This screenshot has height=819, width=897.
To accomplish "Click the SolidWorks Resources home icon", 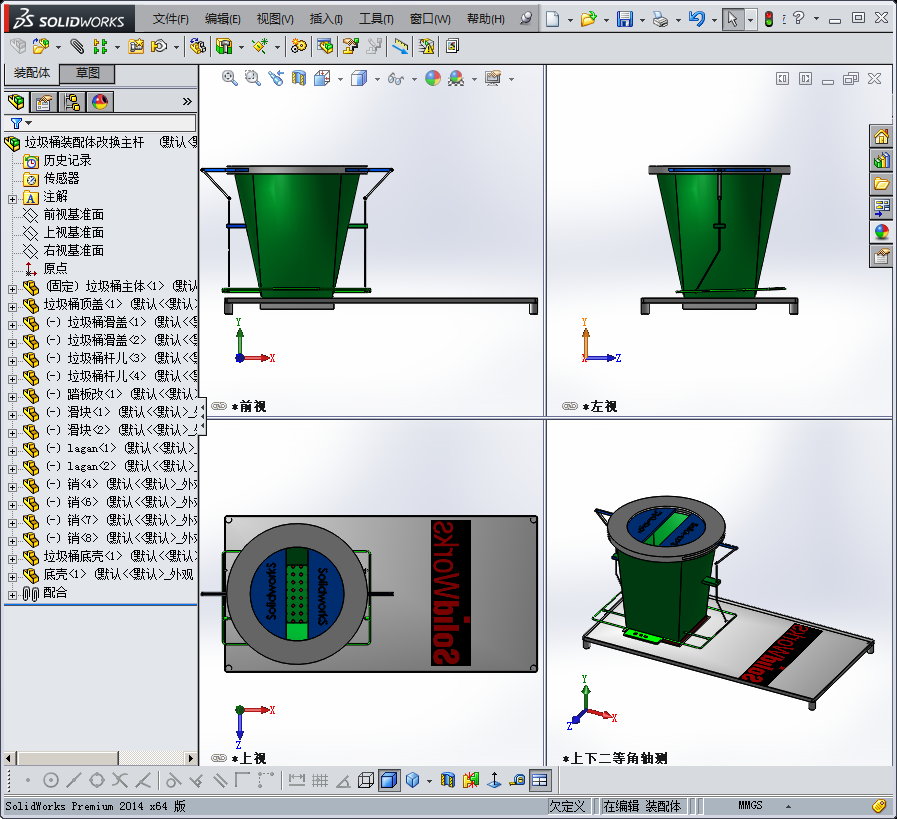I will 881,136.
